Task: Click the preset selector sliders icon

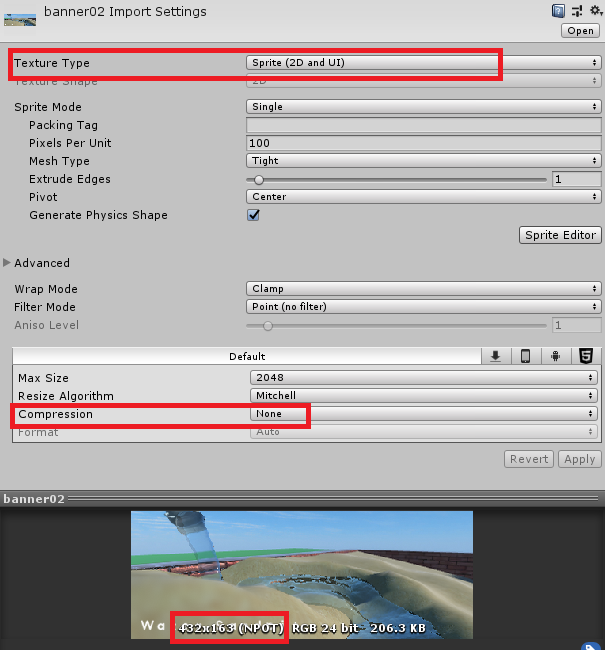Action: 577,11
